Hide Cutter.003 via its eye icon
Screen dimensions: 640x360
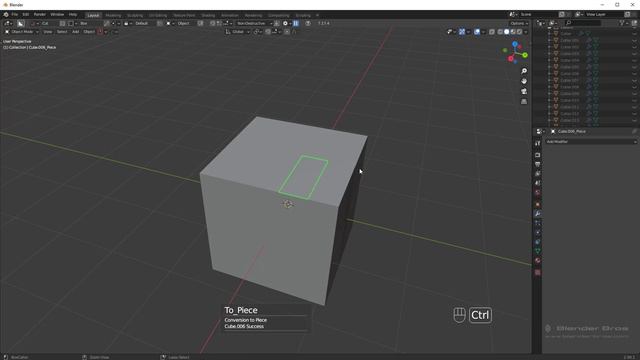point(634,54)
